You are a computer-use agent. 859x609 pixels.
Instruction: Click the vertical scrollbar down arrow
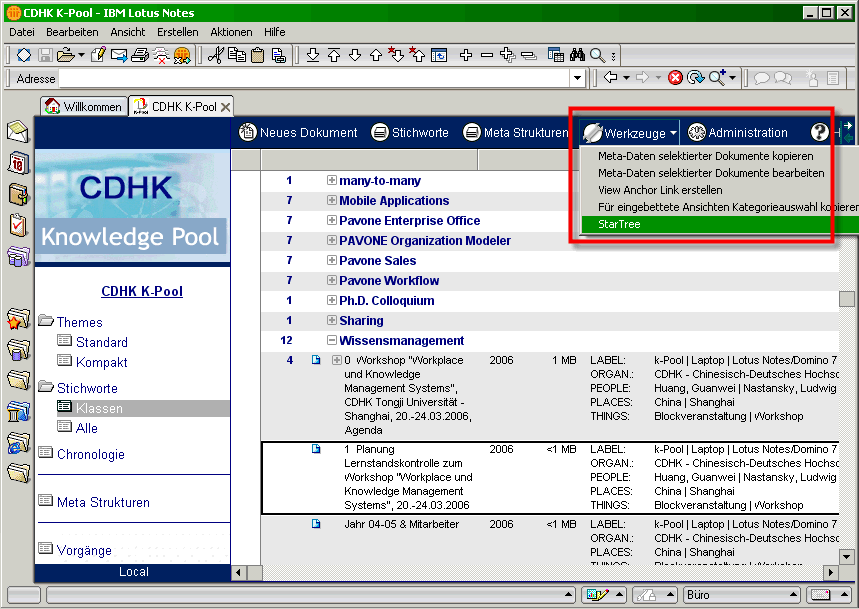847,558
